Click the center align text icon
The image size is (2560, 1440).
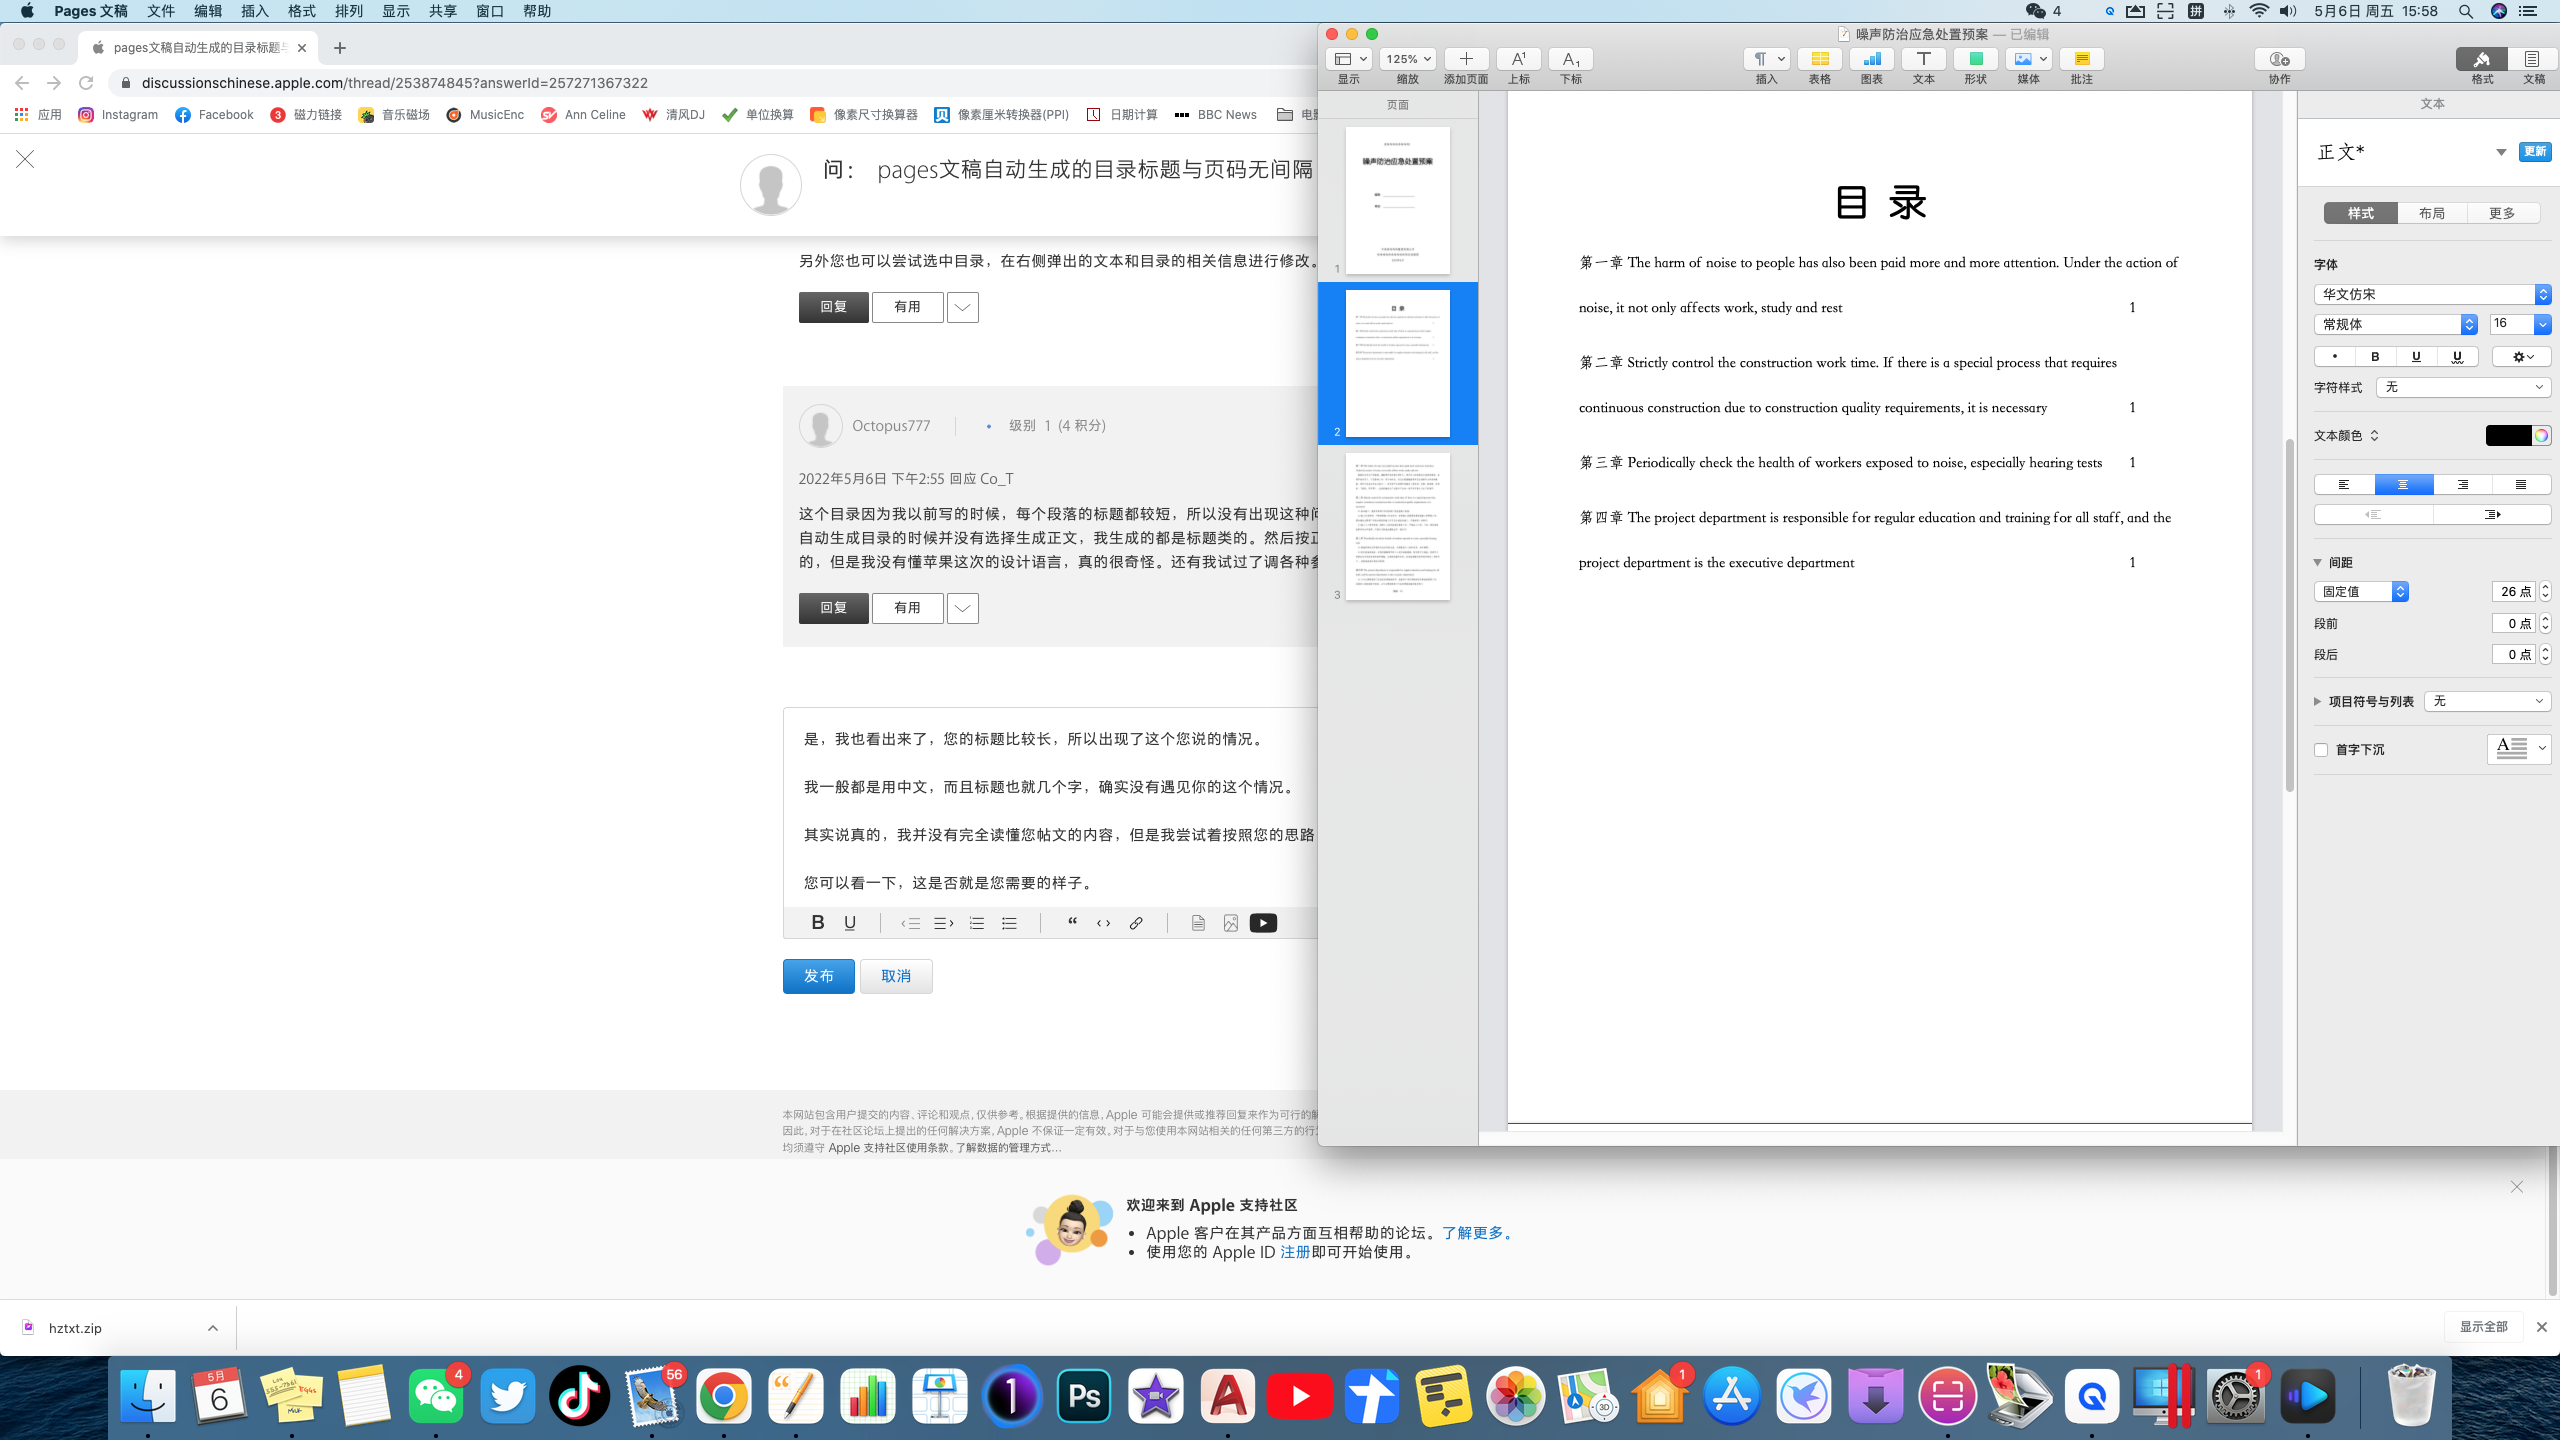(2403, 485)
